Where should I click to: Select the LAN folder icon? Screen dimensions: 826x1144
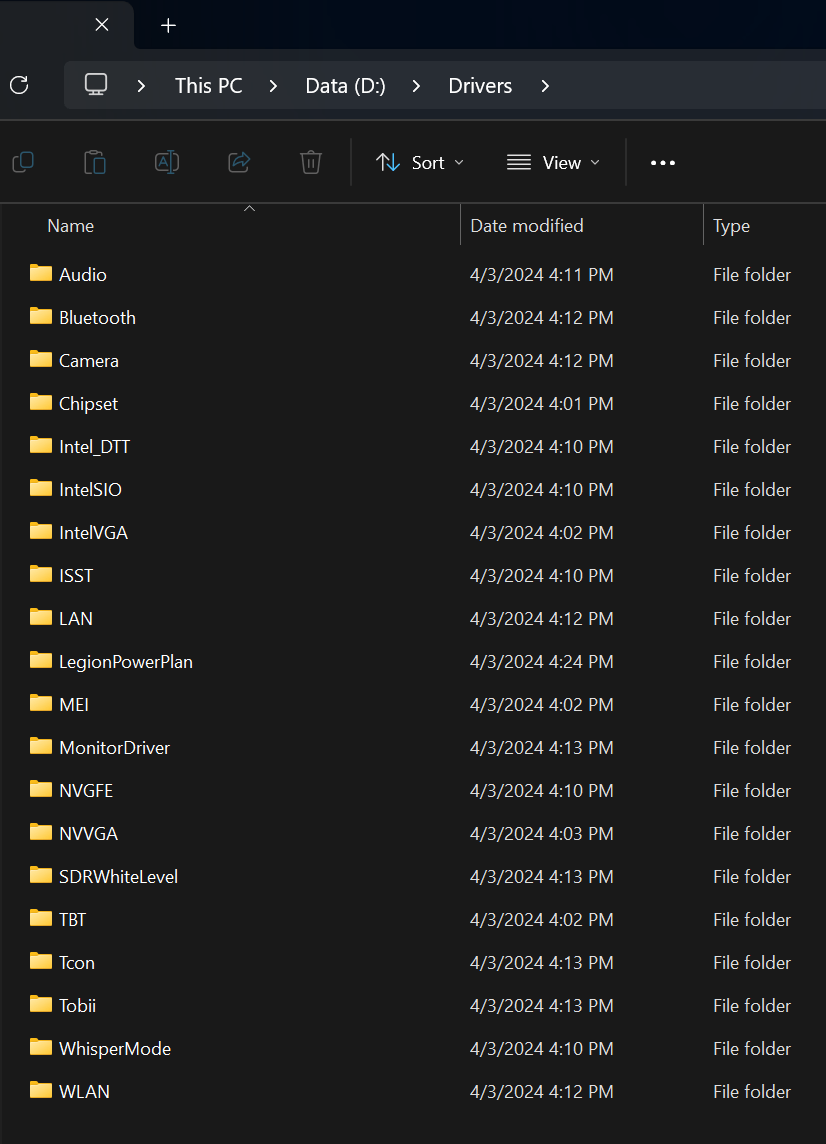(x=41, y=618)
